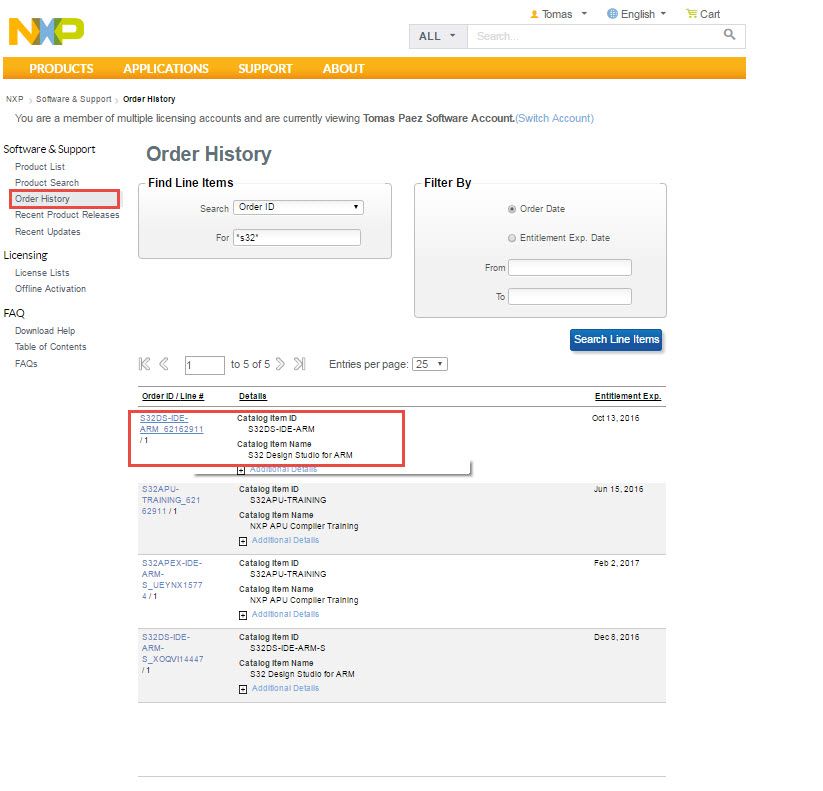Click the Search Line Items button

pyautogui.click(x=616, y=340)
